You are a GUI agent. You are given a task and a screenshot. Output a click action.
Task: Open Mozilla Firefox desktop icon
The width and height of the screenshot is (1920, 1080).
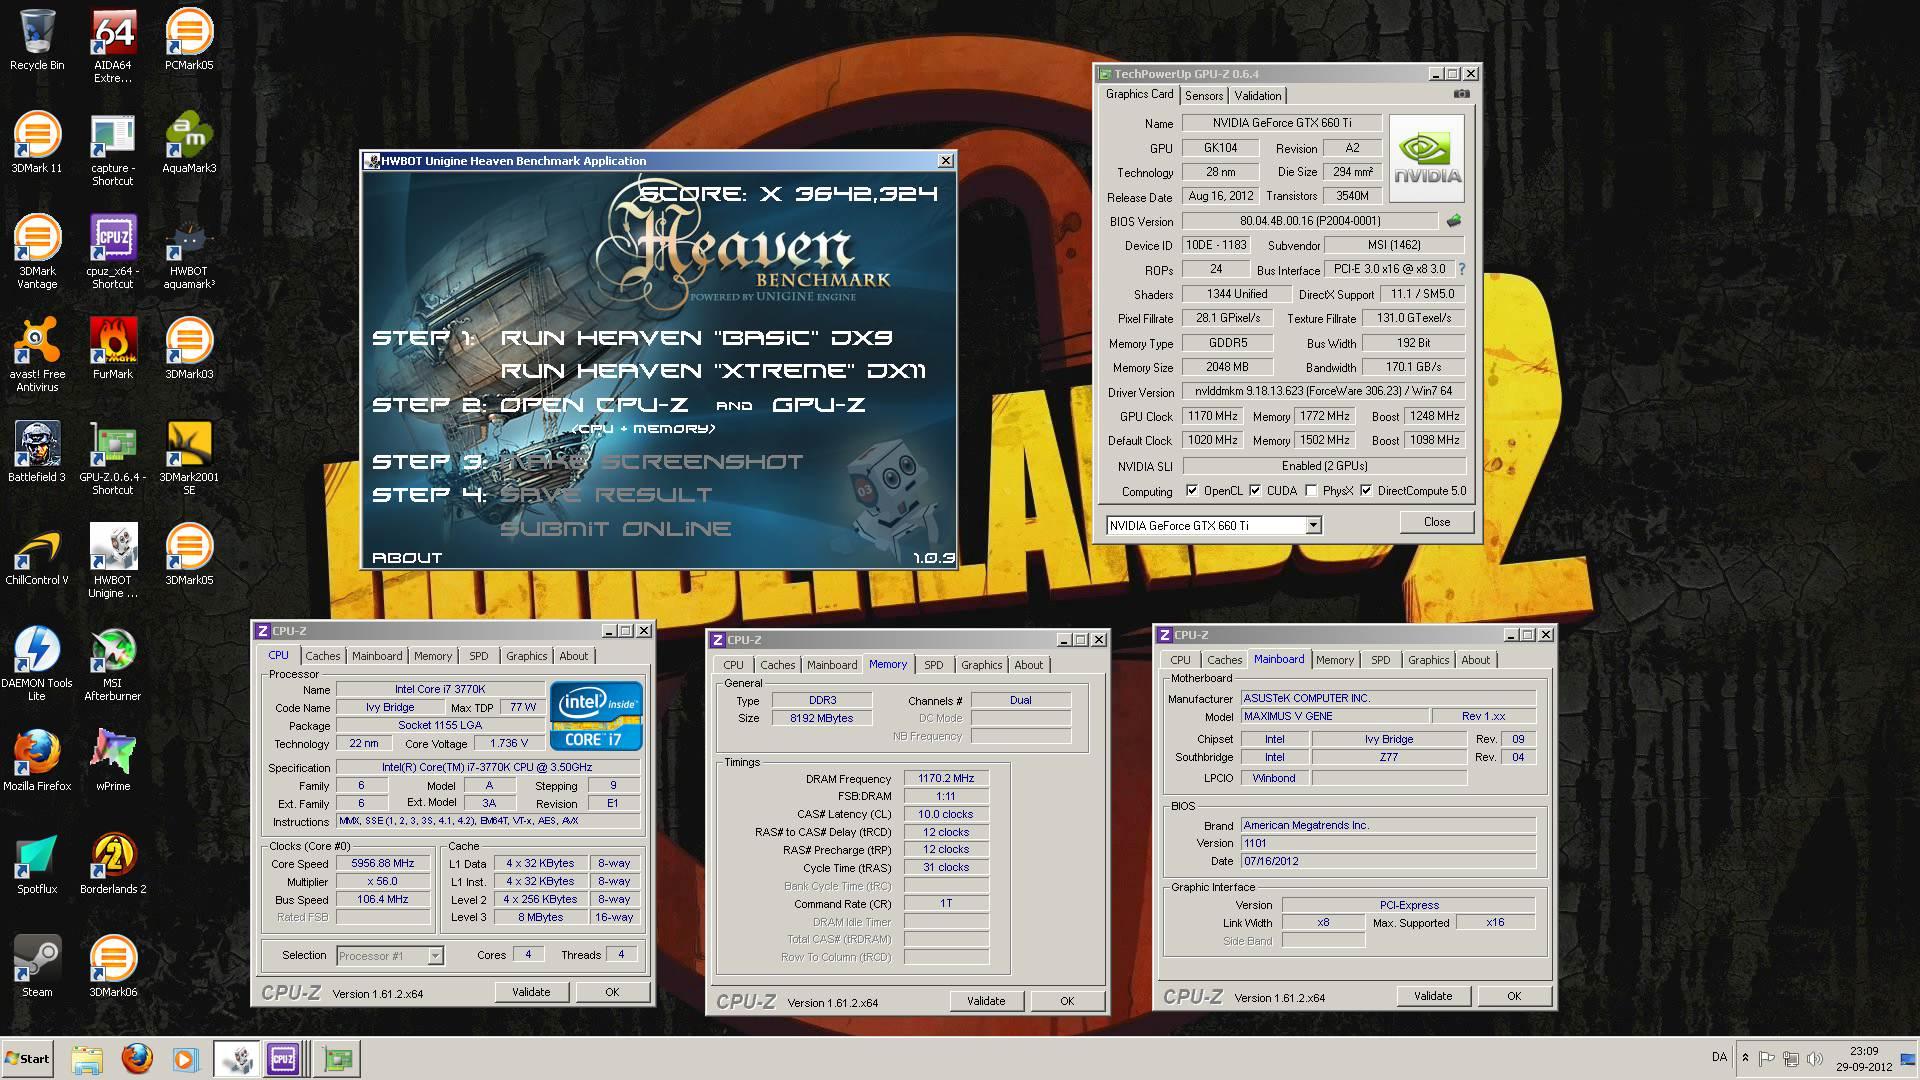click(x=37, y=761)
